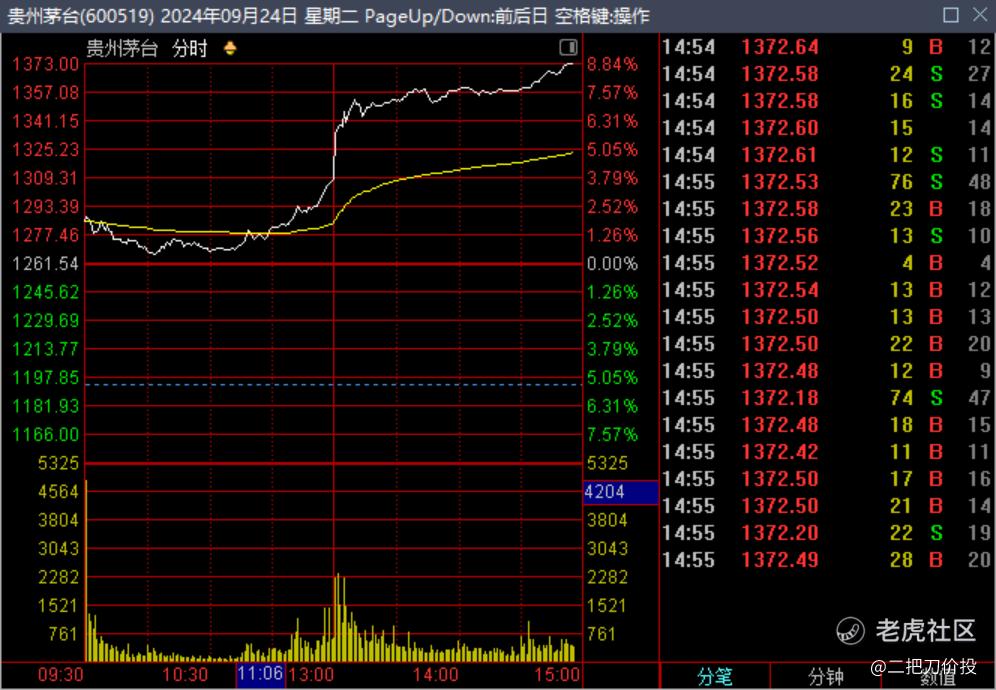Maximize the 贵州茅台 chart window
This screenshot has width=996, height=690.
tap(951, 15)
